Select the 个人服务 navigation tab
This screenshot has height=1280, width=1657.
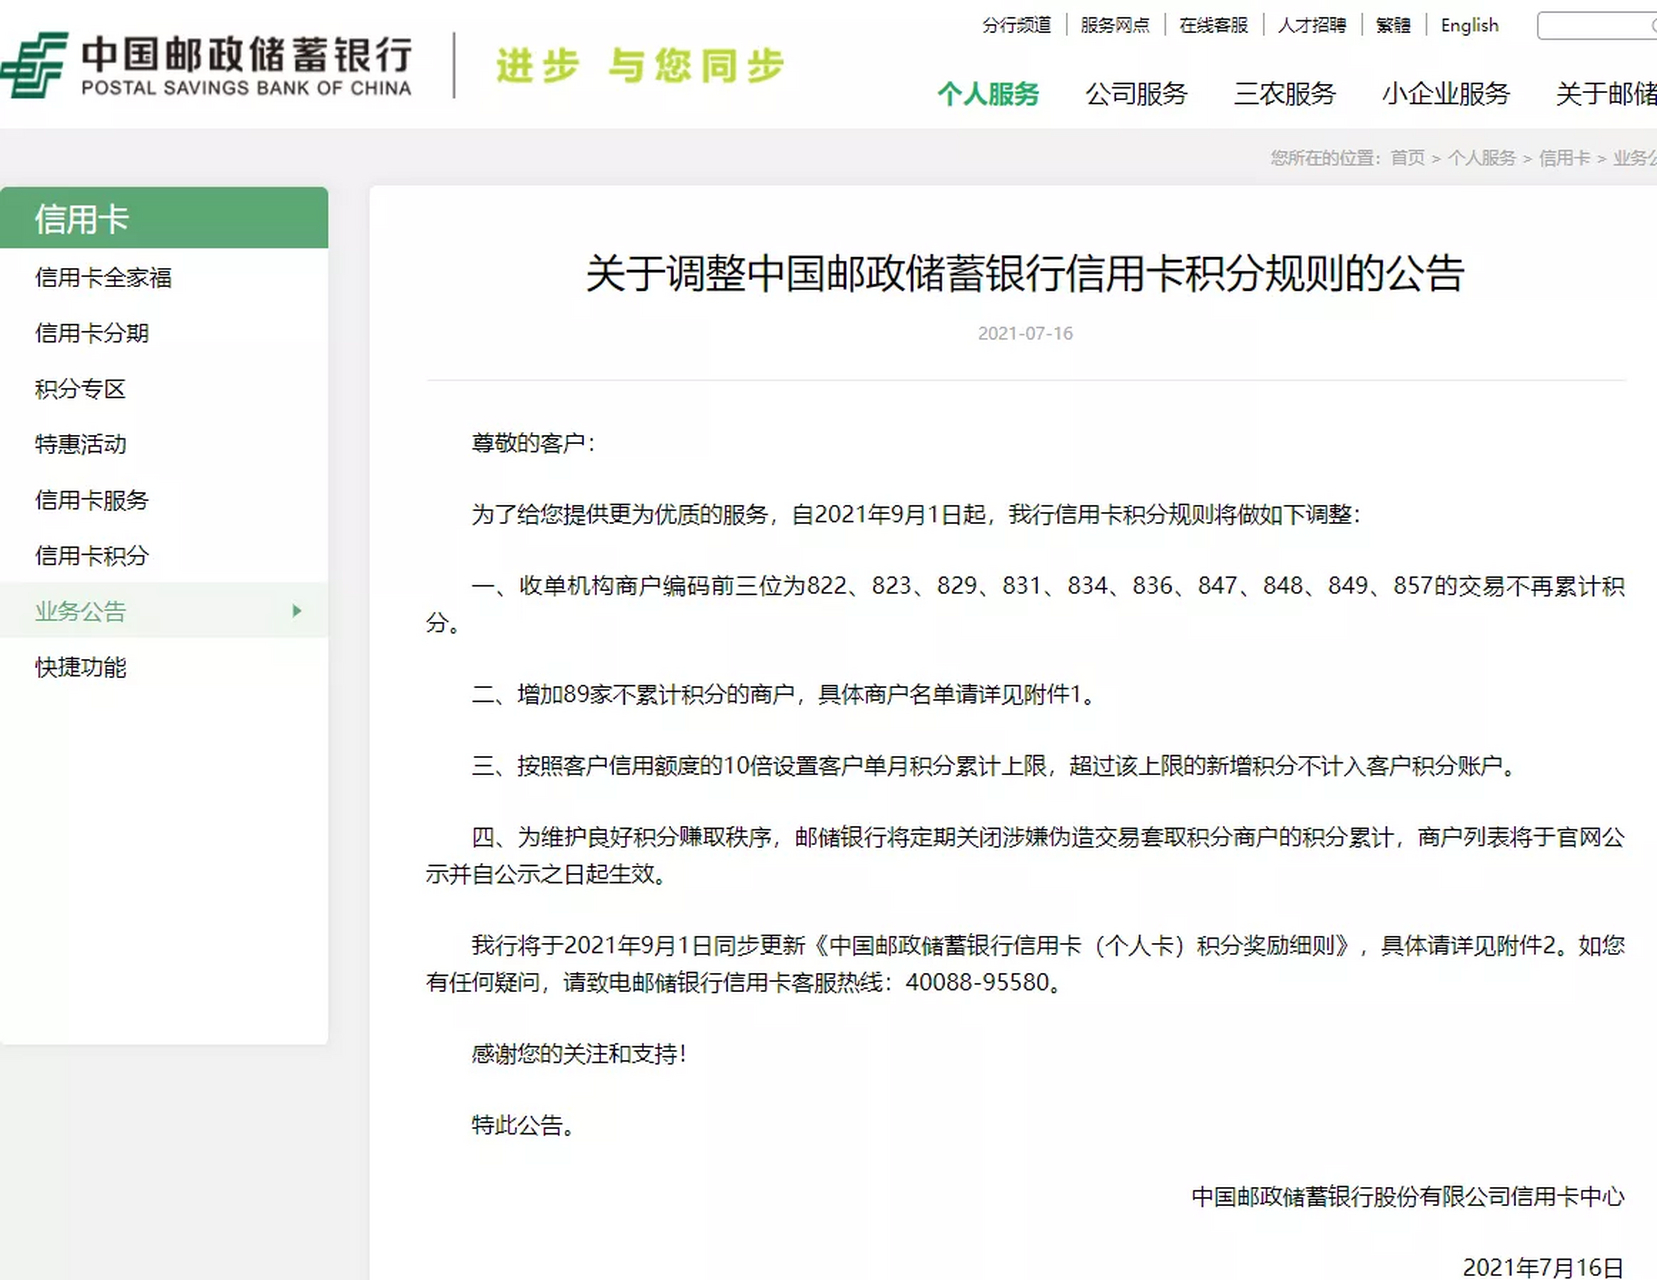[988, 94]
